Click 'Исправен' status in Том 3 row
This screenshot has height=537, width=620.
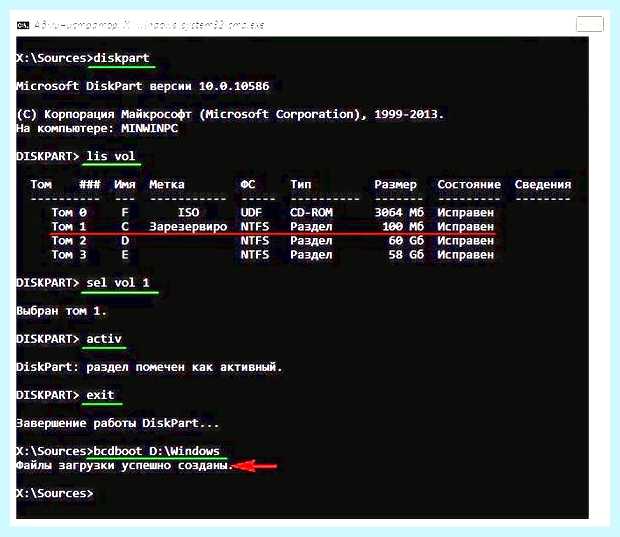point(465,255)
